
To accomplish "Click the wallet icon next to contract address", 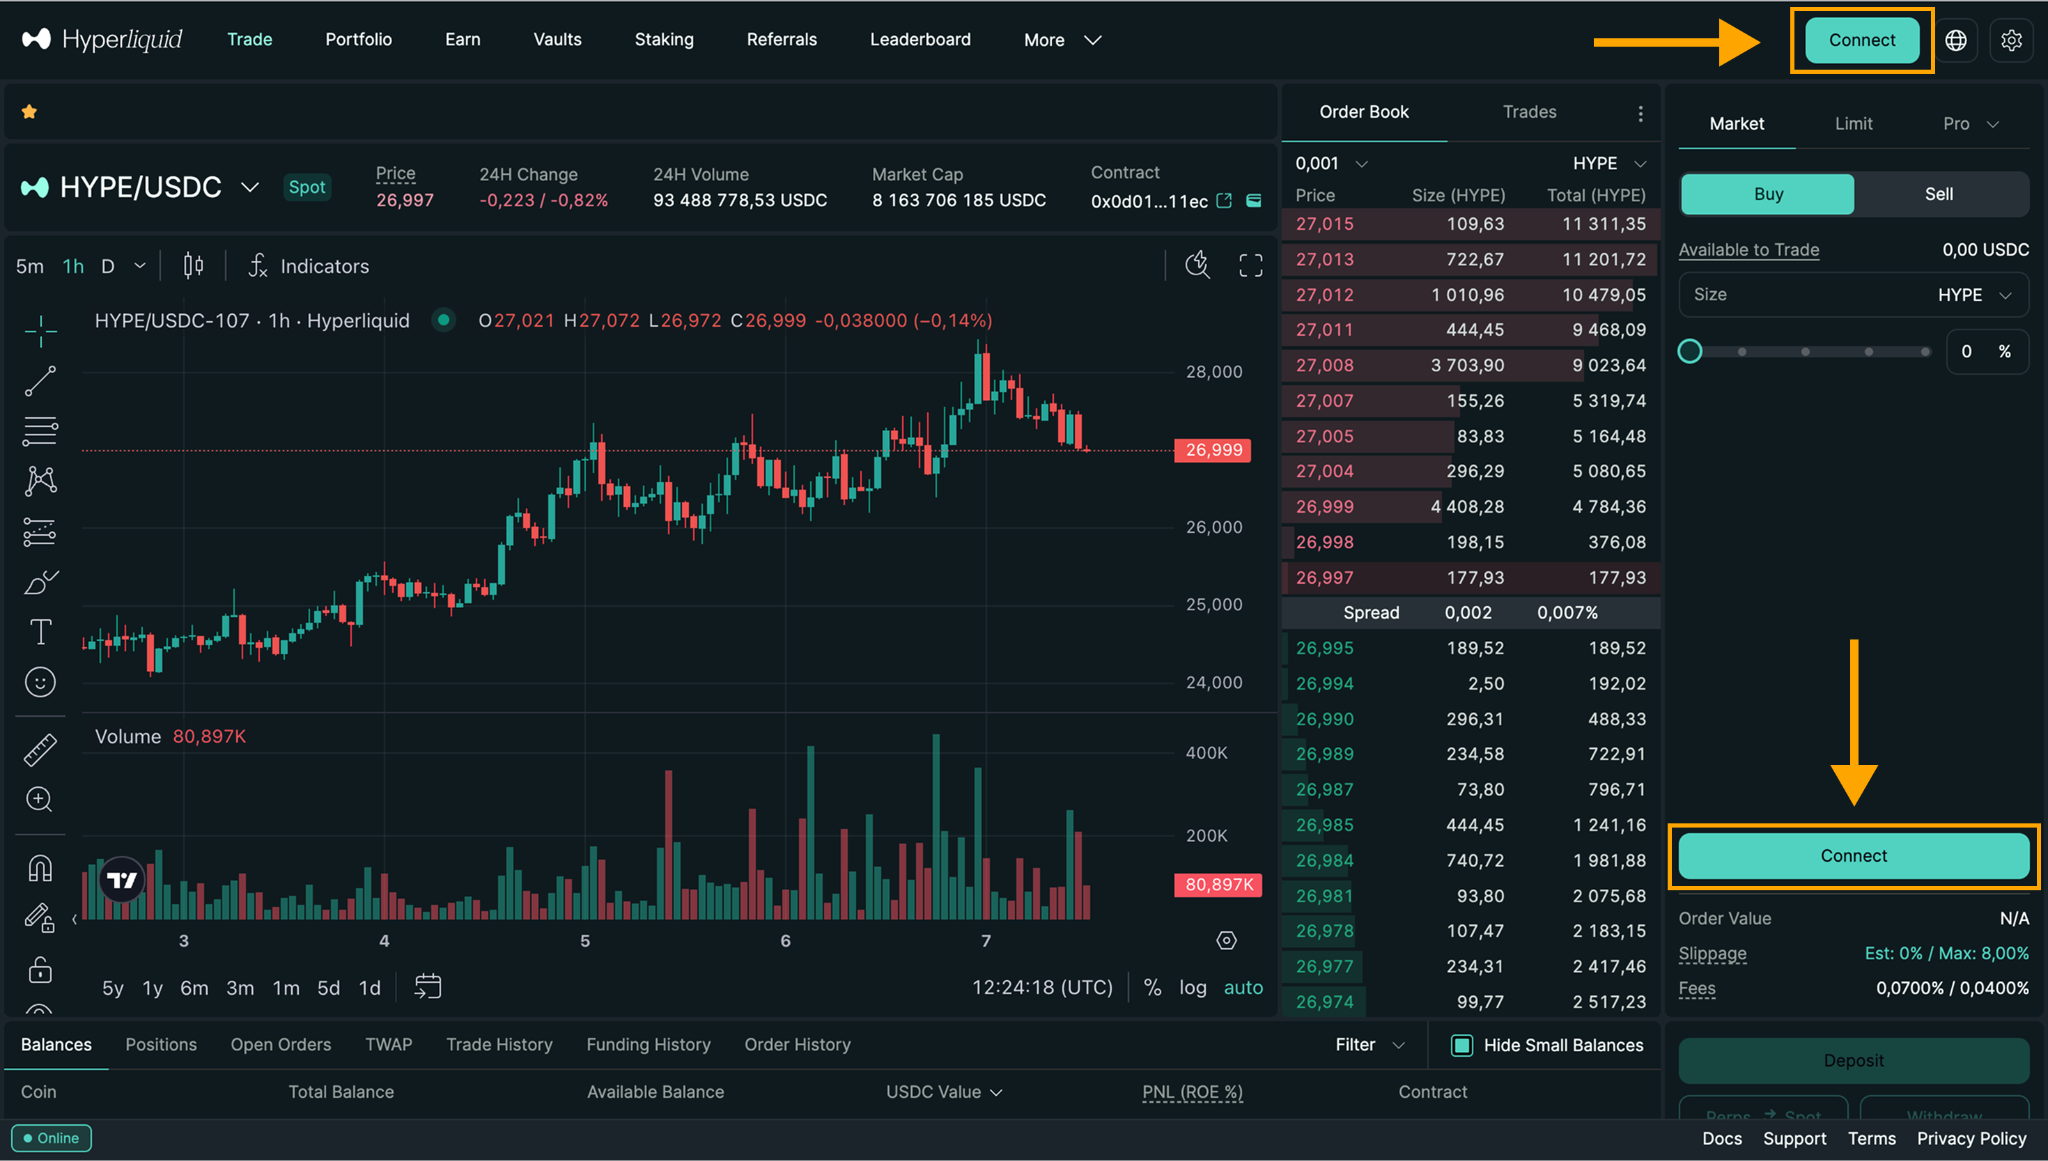I will click(1254, 201).
